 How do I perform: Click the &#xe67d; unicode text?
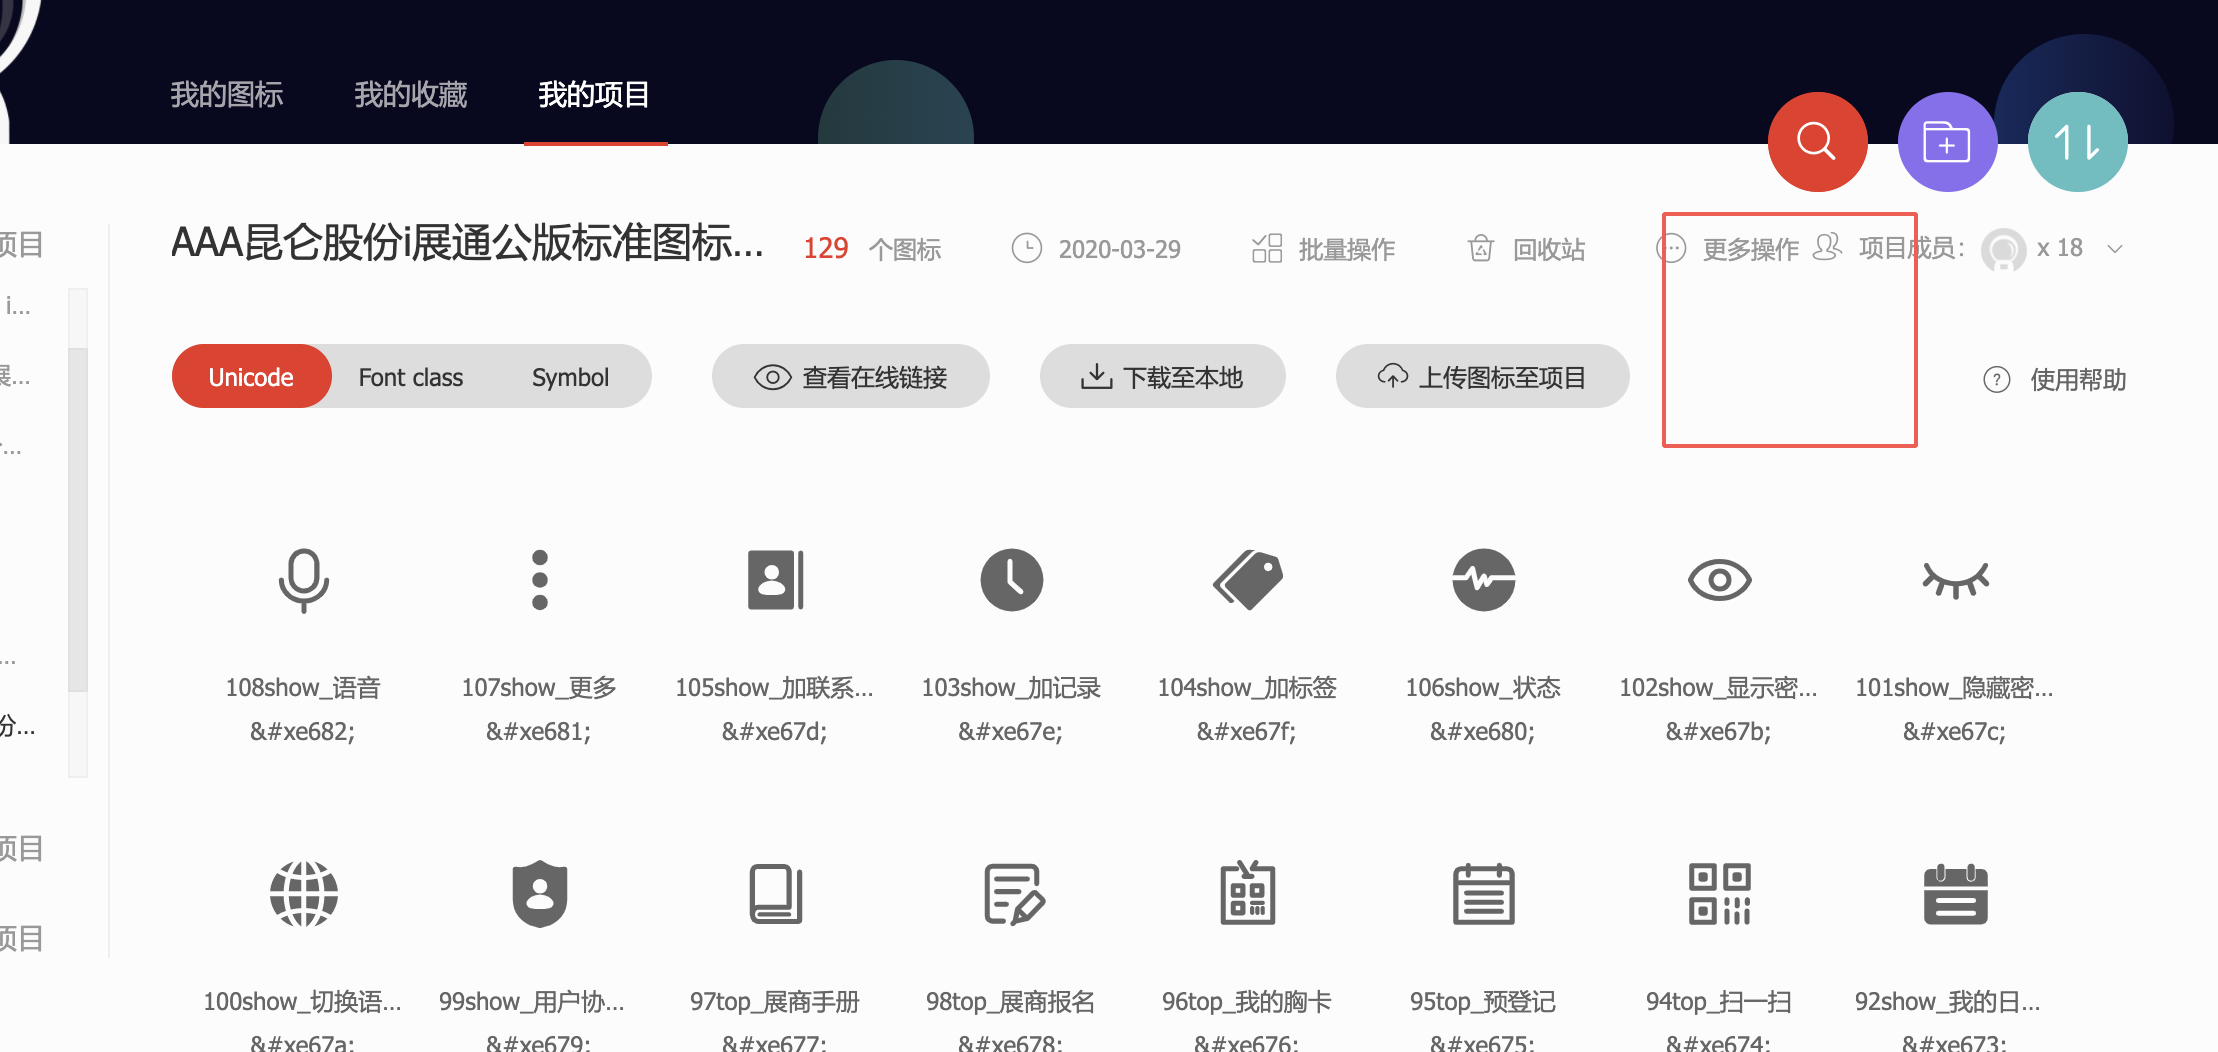coord(775,732)
